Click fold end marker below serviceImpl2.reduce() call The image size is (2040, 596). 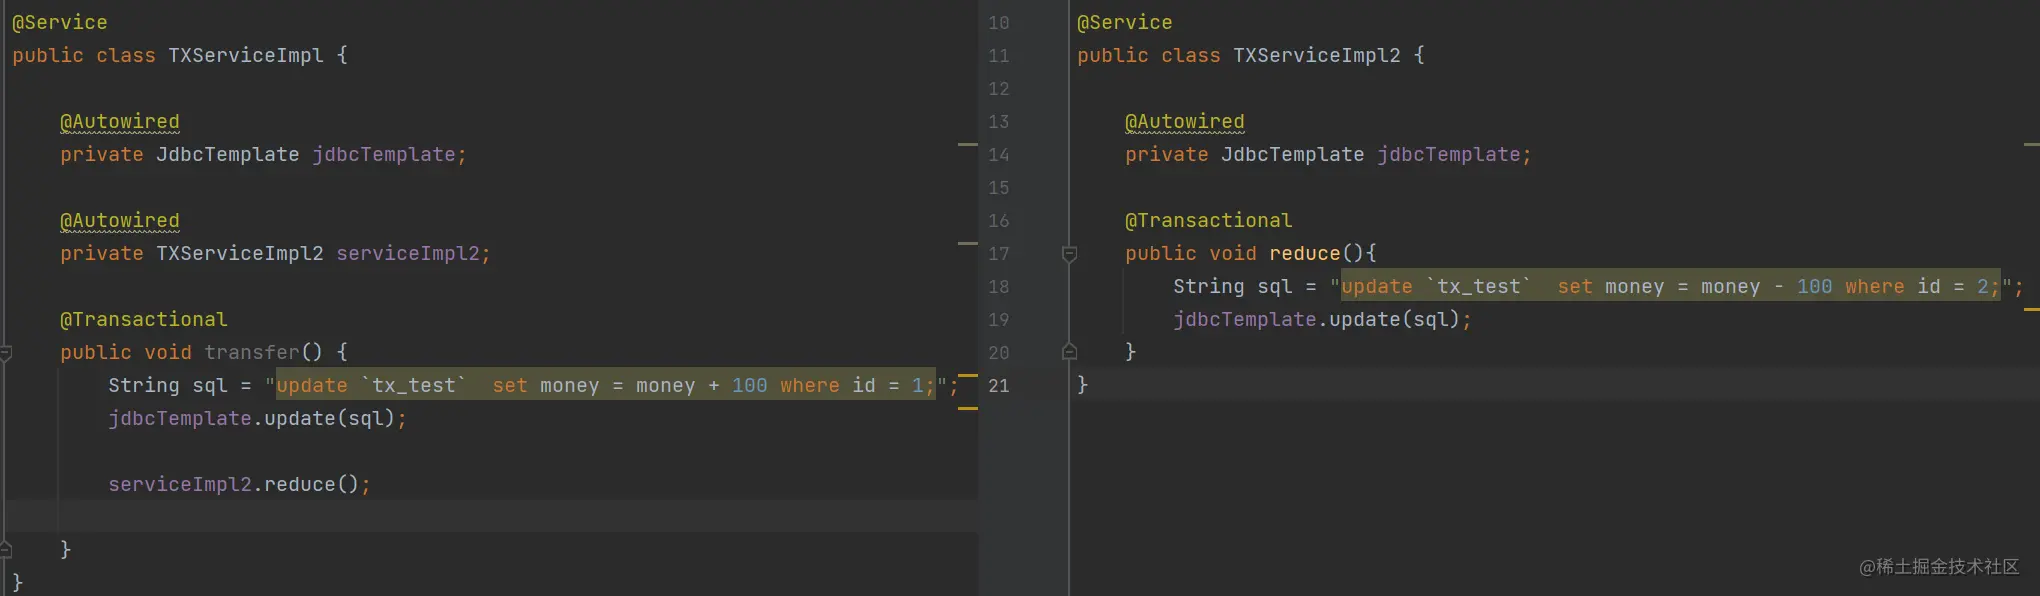(5, 549)
